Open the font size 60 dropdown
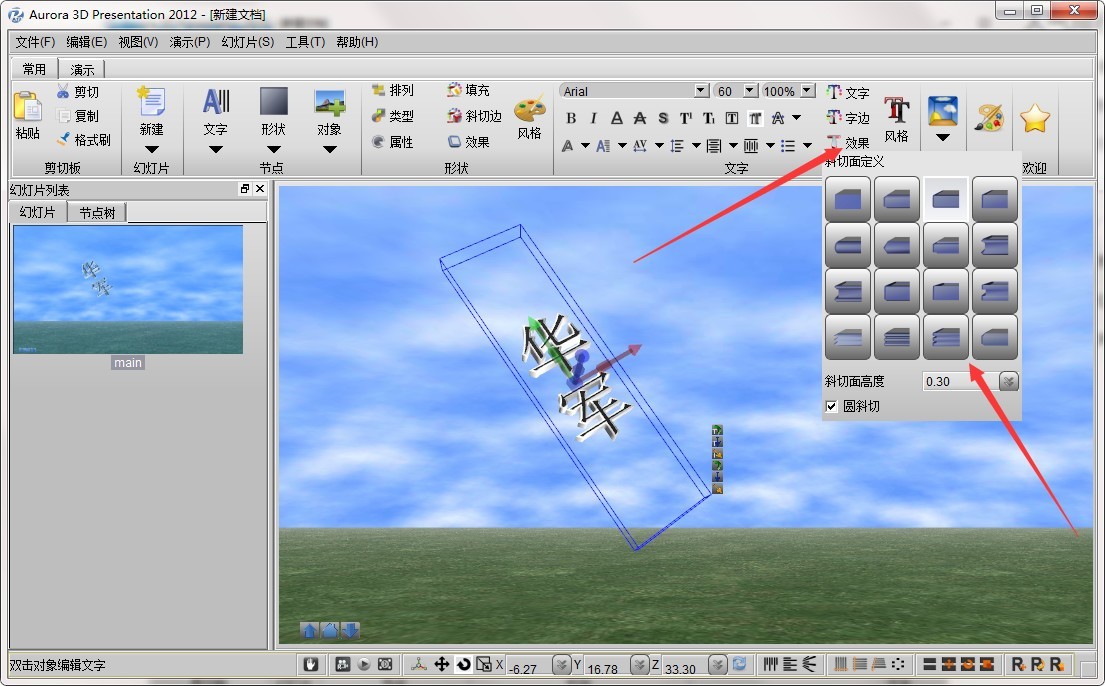 click(749, 90)
